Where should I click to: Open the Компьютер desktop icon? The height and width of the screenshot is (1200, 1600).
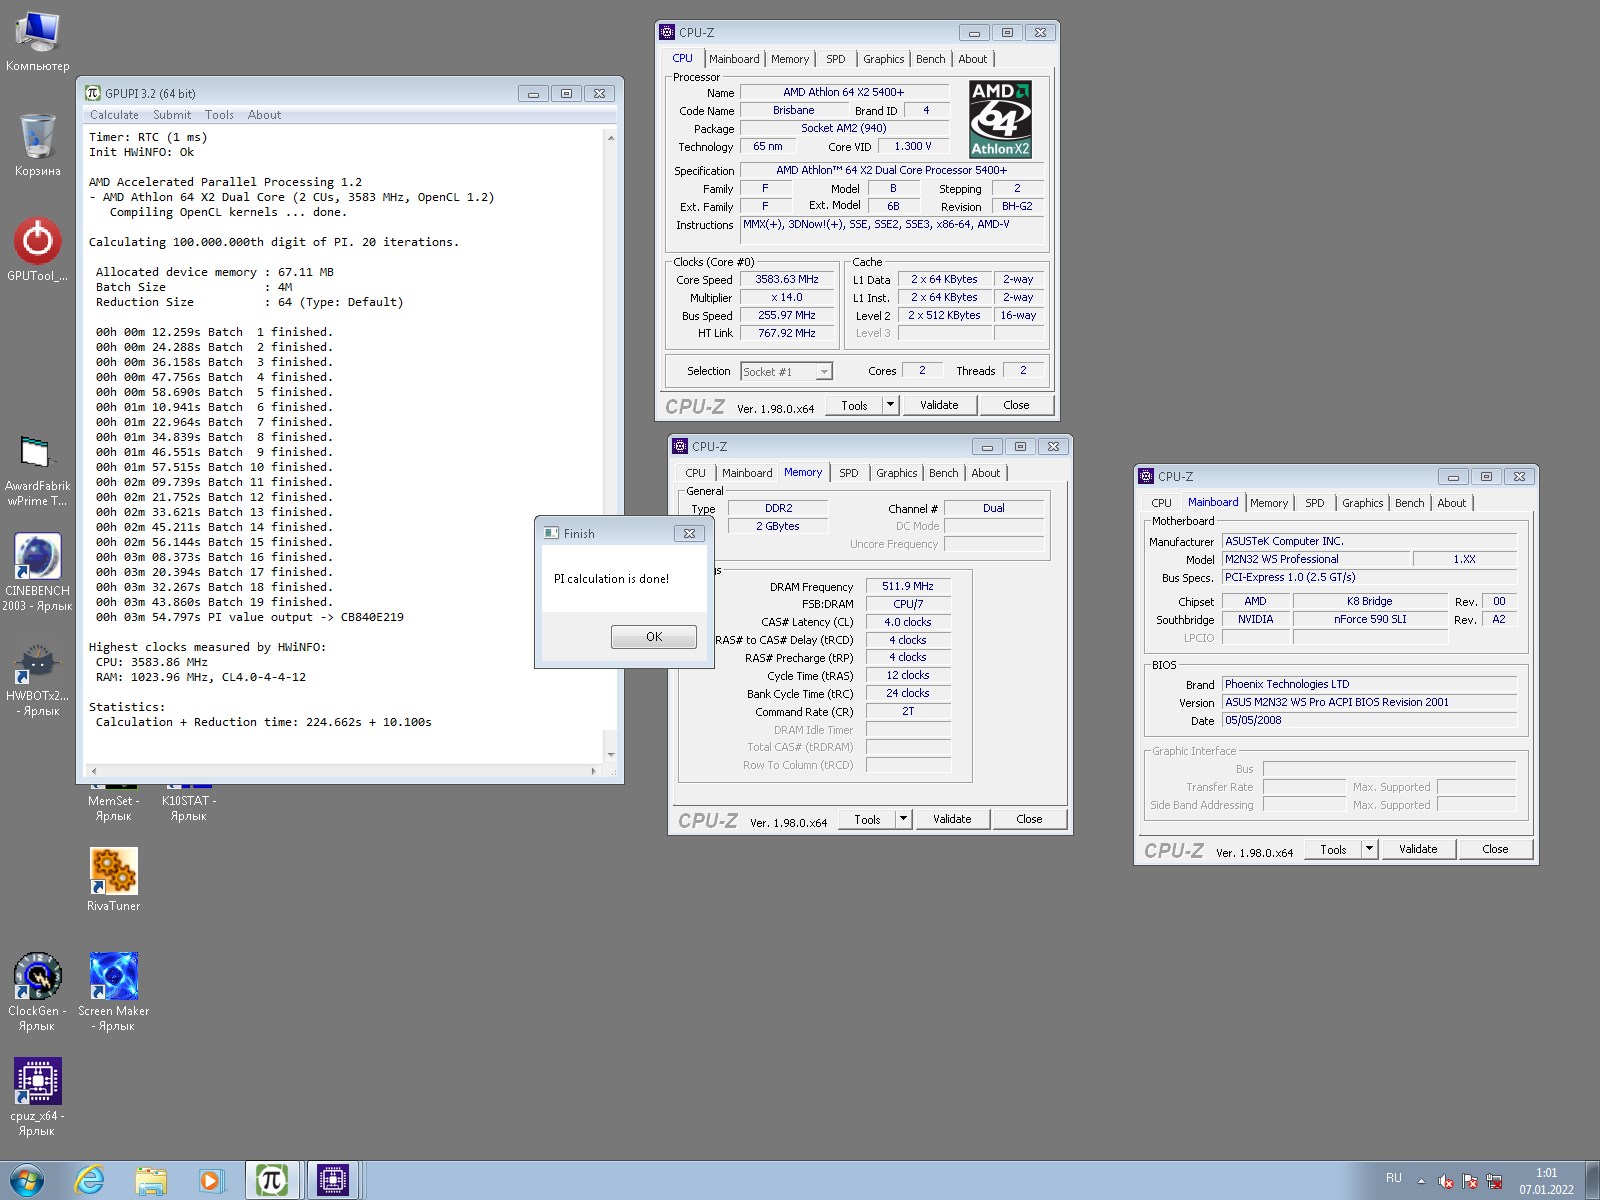click(37, 42)
